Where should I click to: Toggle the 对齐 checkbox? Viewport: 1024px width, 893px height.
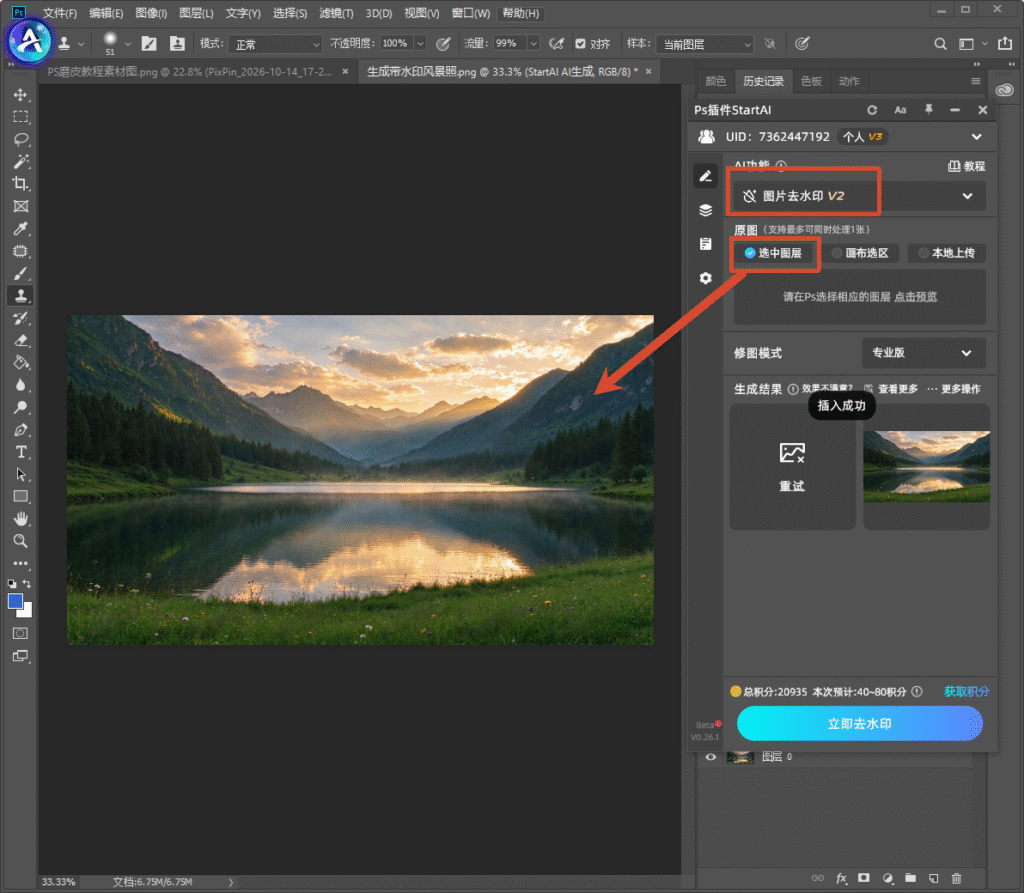tap(580, 44)
